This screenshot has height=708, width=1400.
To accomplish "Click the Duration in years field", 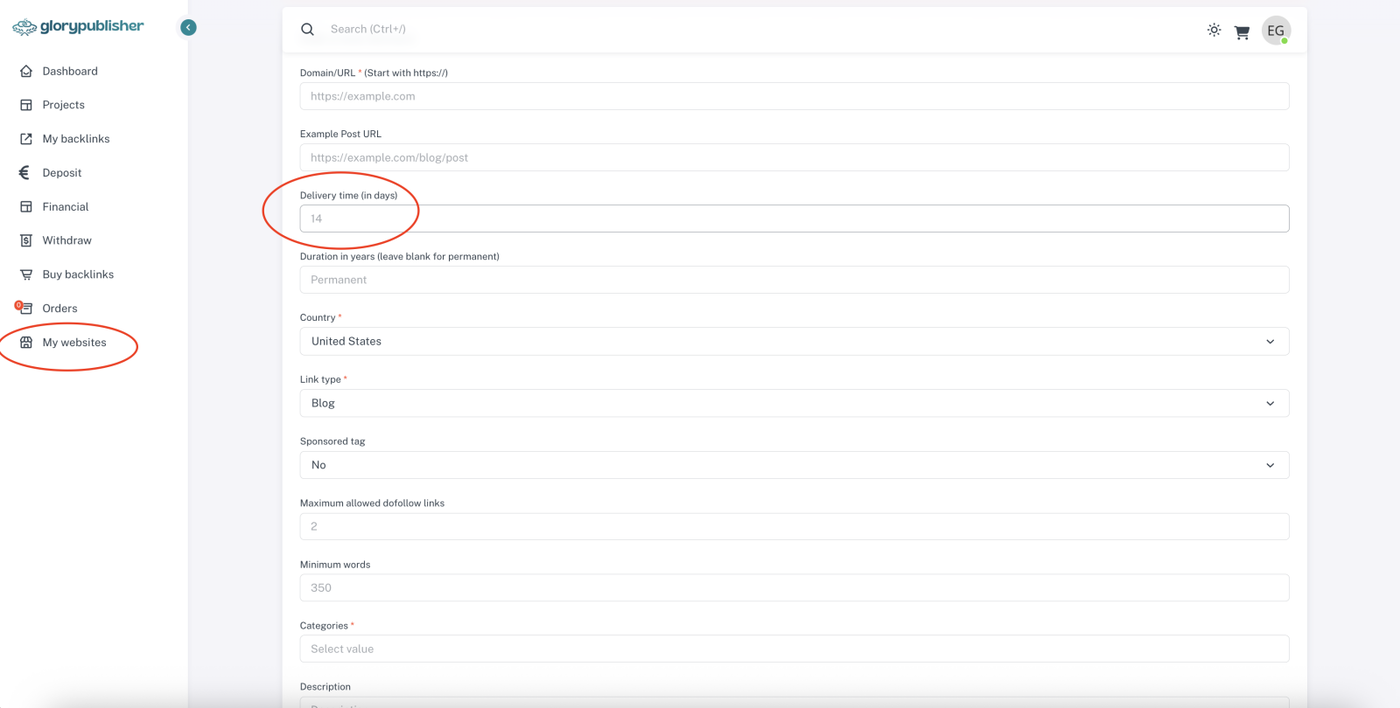I will click(794, 279).
